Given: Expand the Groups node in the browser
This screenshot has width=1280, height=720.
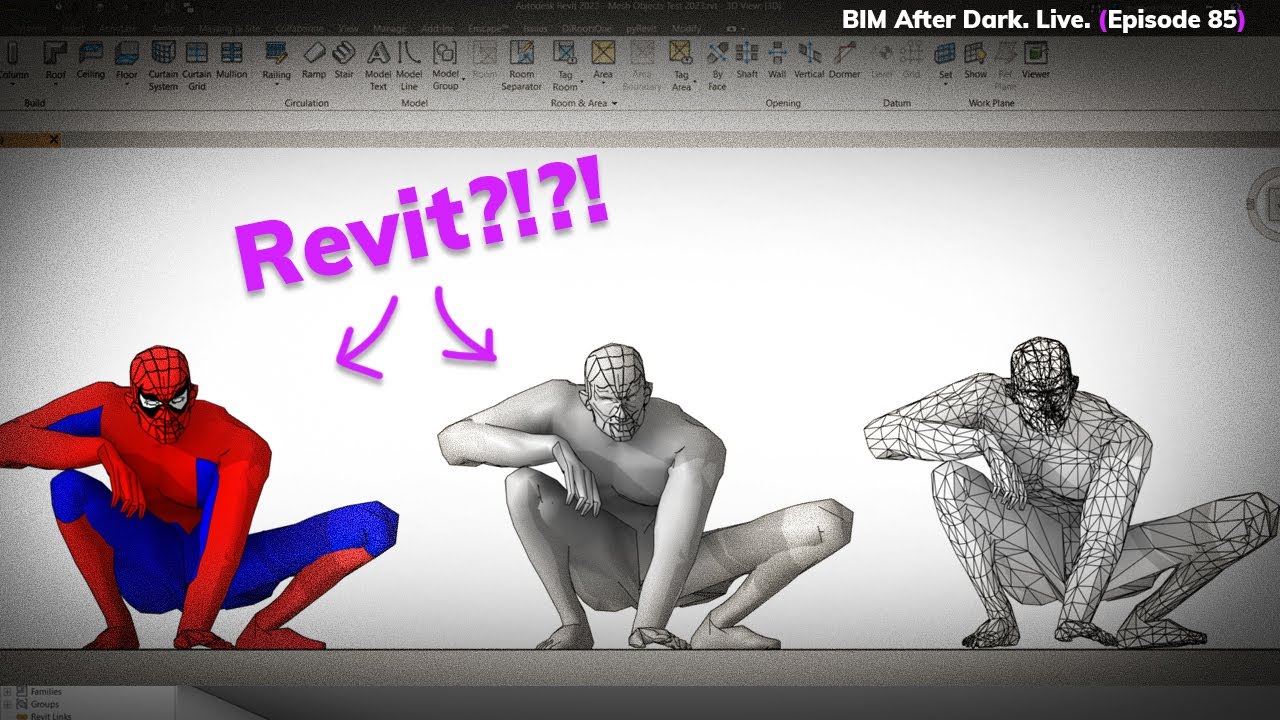Looking at the screenshot, I should point(8,704).
